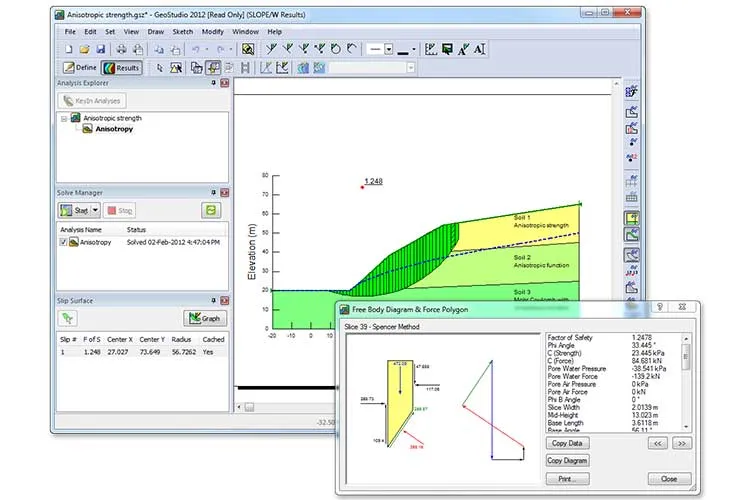Click the Copy Diagram button
The height and width of the screenshot is (500, 750).
click(567, 460)
